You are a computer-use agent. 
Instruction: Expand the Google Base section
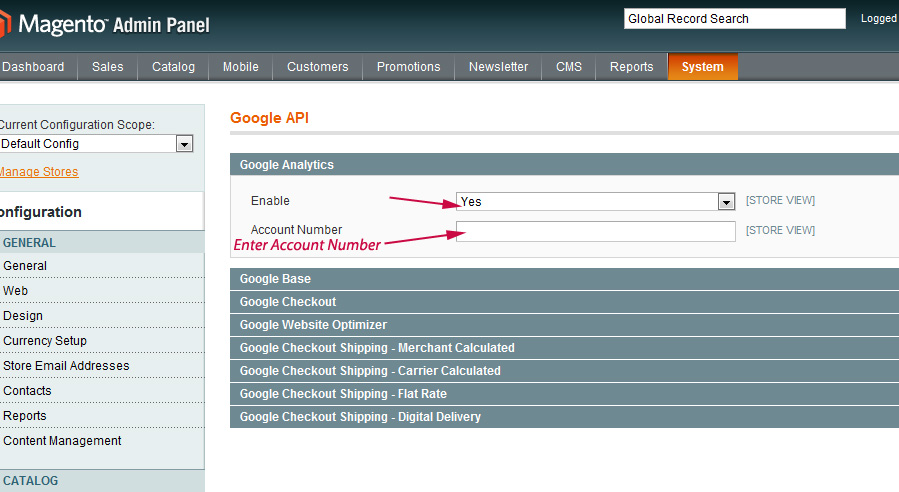[564, 279]
